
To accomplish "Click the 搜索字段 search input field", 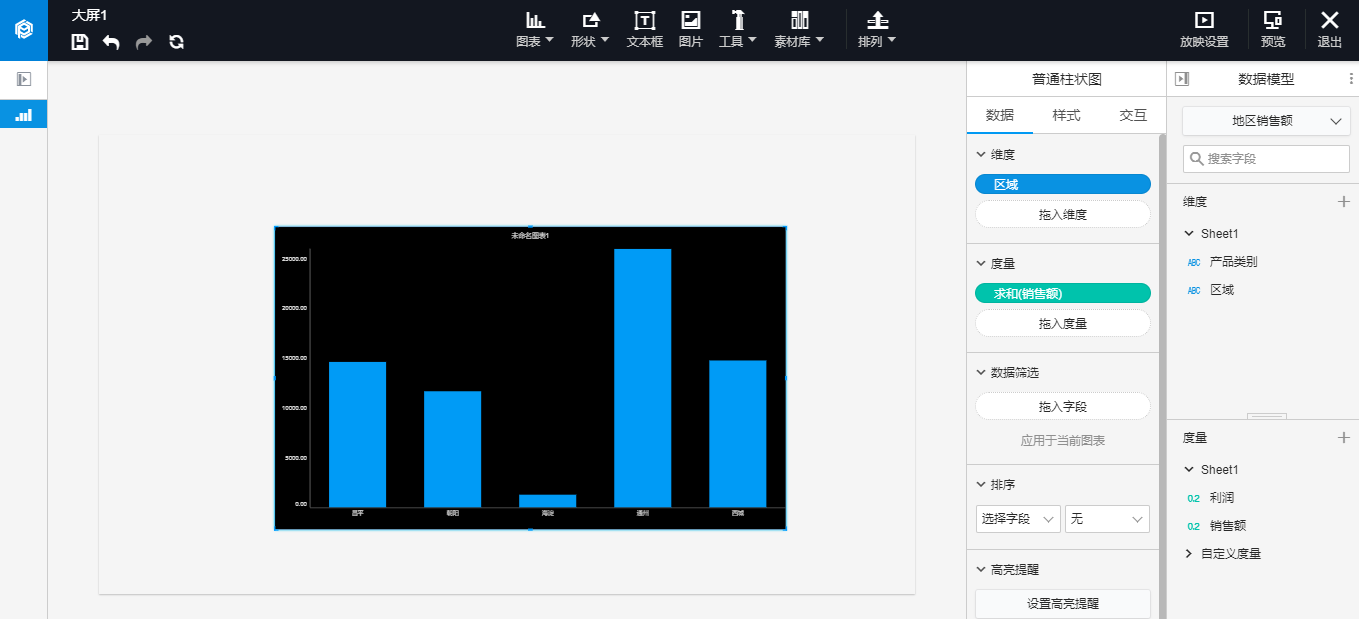I will pyautogui.click(x=1272, y=158).
